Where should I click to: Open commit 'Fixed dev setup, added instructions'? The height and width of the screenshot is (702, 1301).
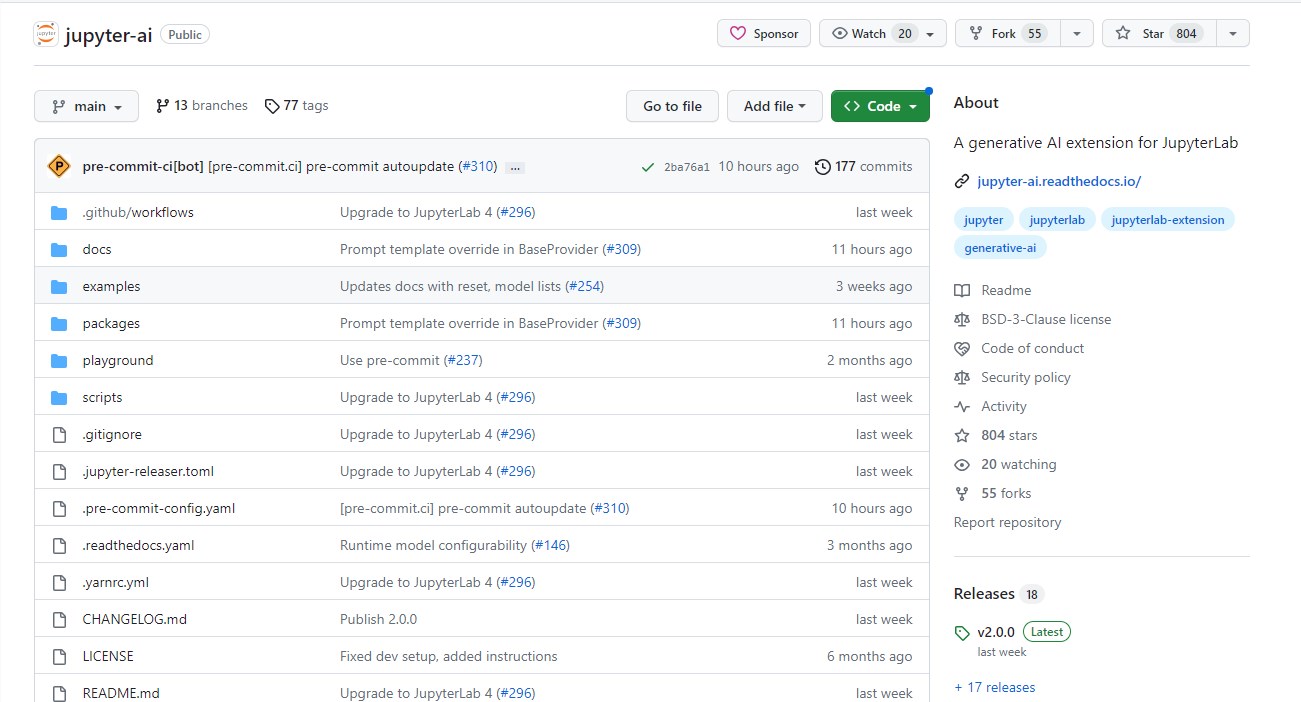pyautogui.click(x=449, y=656)
